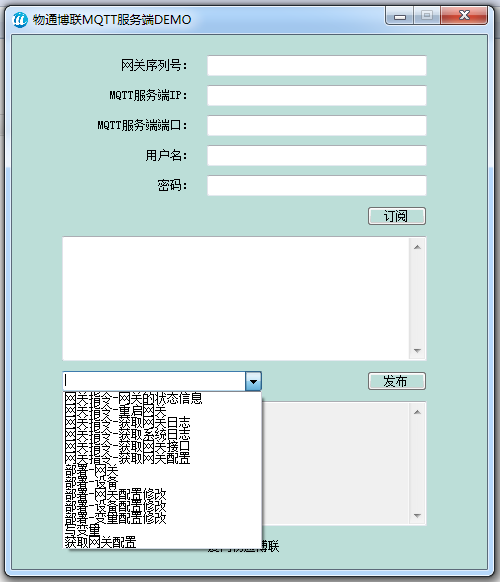500x582 pixels.
Task: Click the 订阅 button
Action: [397, 216]
